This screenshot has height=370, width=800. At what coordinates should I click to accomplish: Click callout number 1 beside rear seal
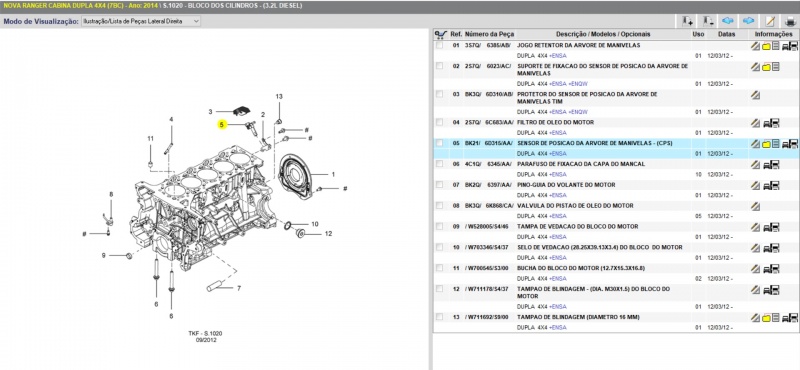333,175
